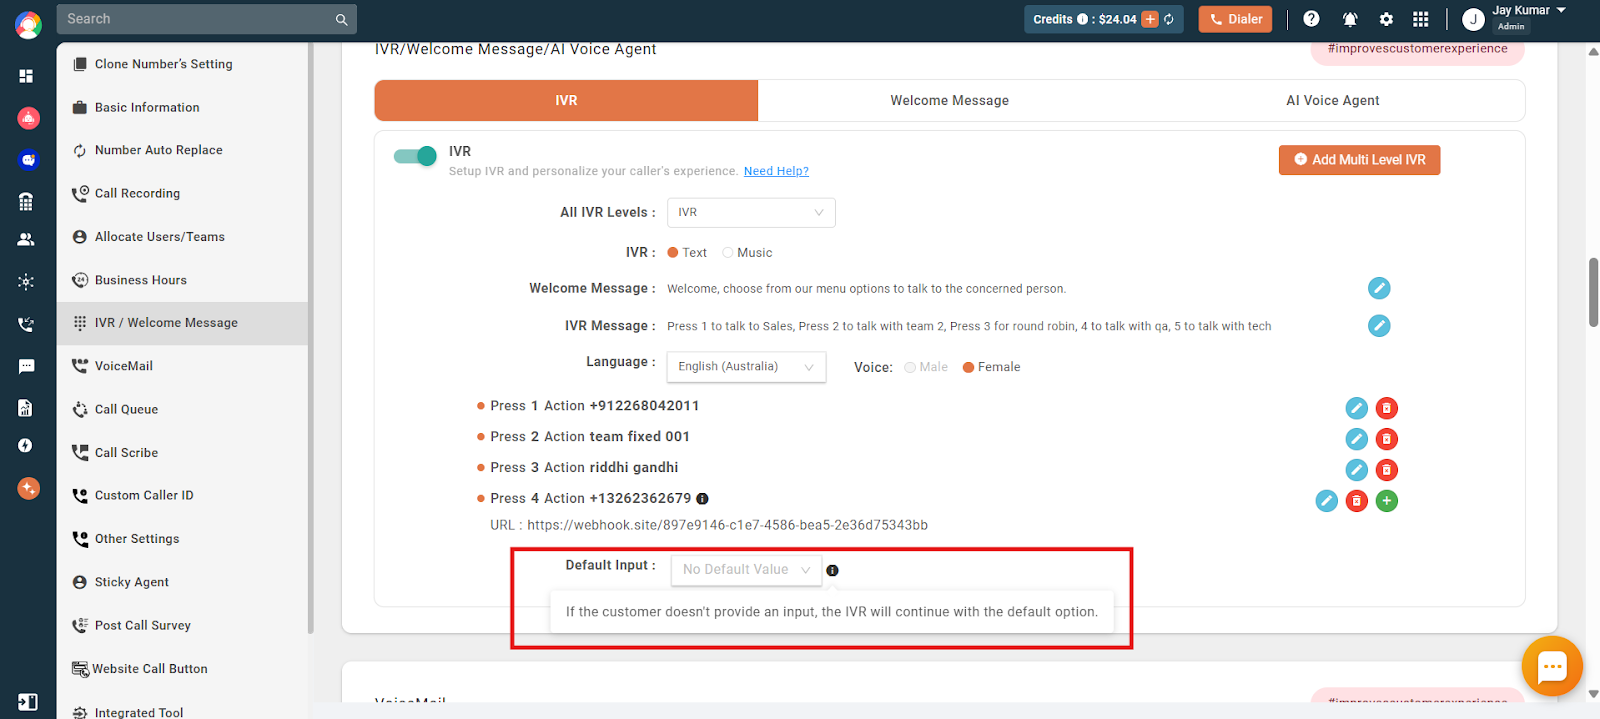
Task: Switch to the AI Voice Agent tab
Action: 1332,100
